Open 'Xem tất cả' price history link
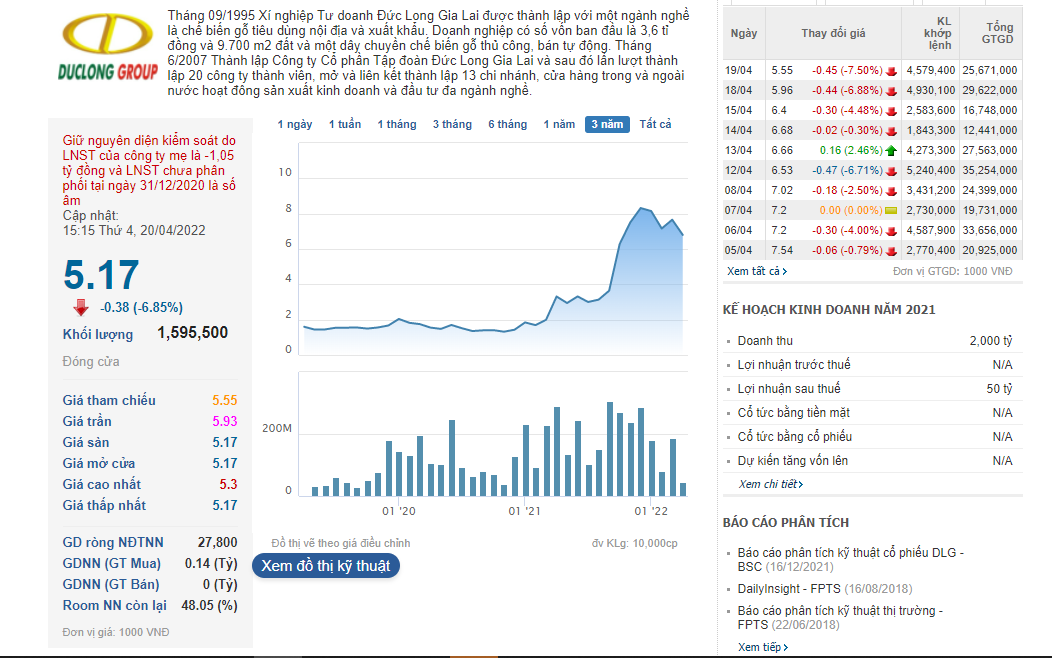Image resolution: width=1052 pixels, height=658 pixels. coord(757,271)
